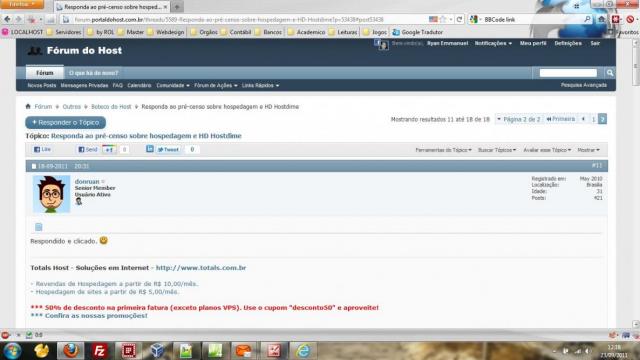Switch to the Fórum tab
640x360 pixels.
pos(44,73)
